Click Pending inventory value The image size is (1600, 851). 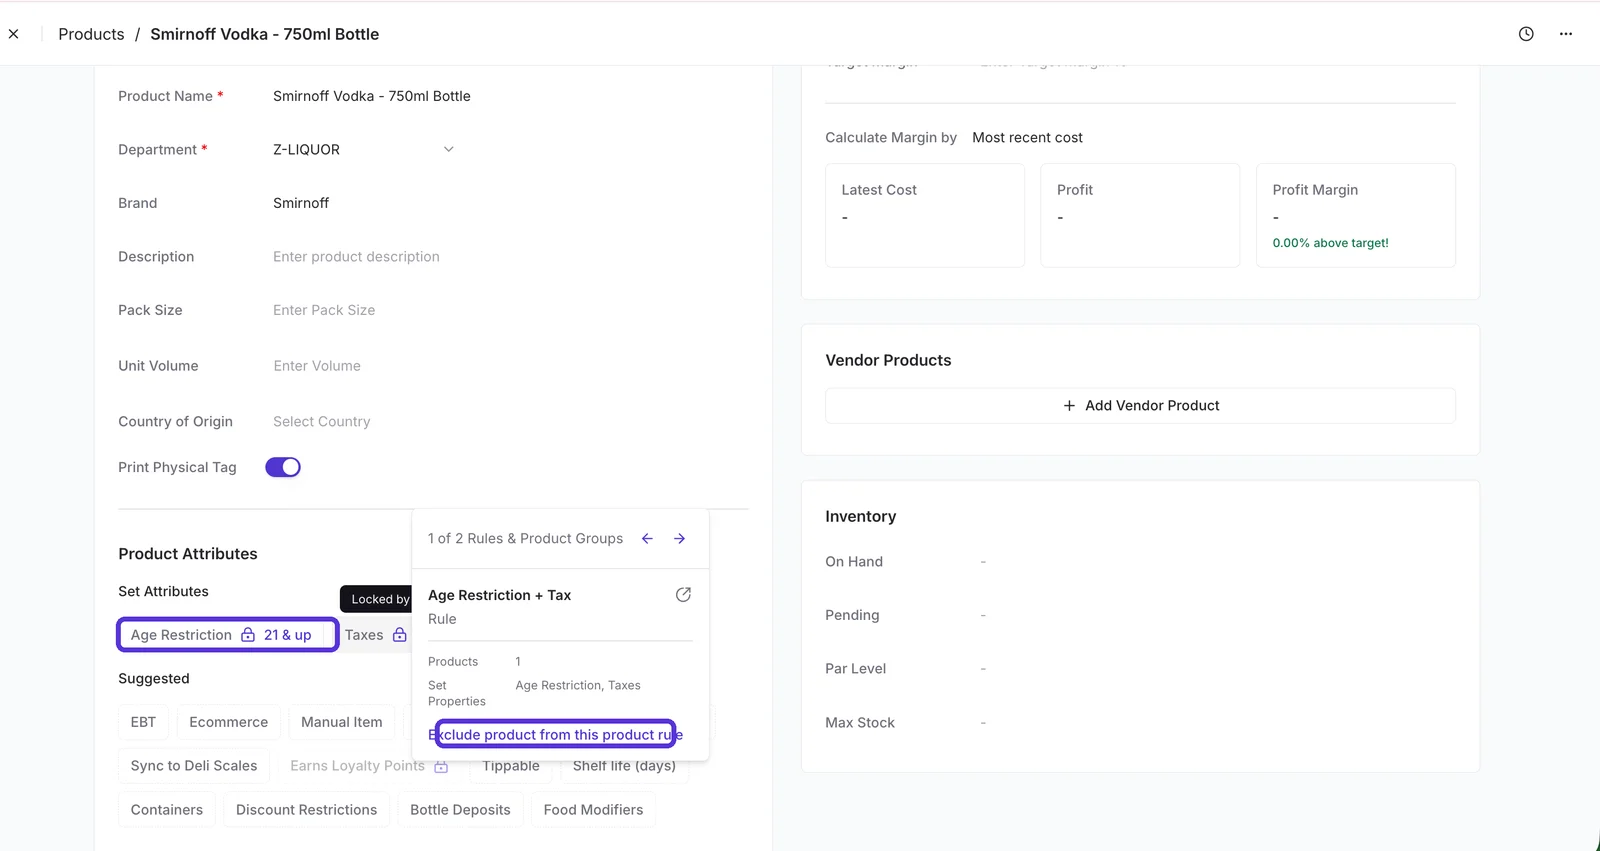[983, 616]
